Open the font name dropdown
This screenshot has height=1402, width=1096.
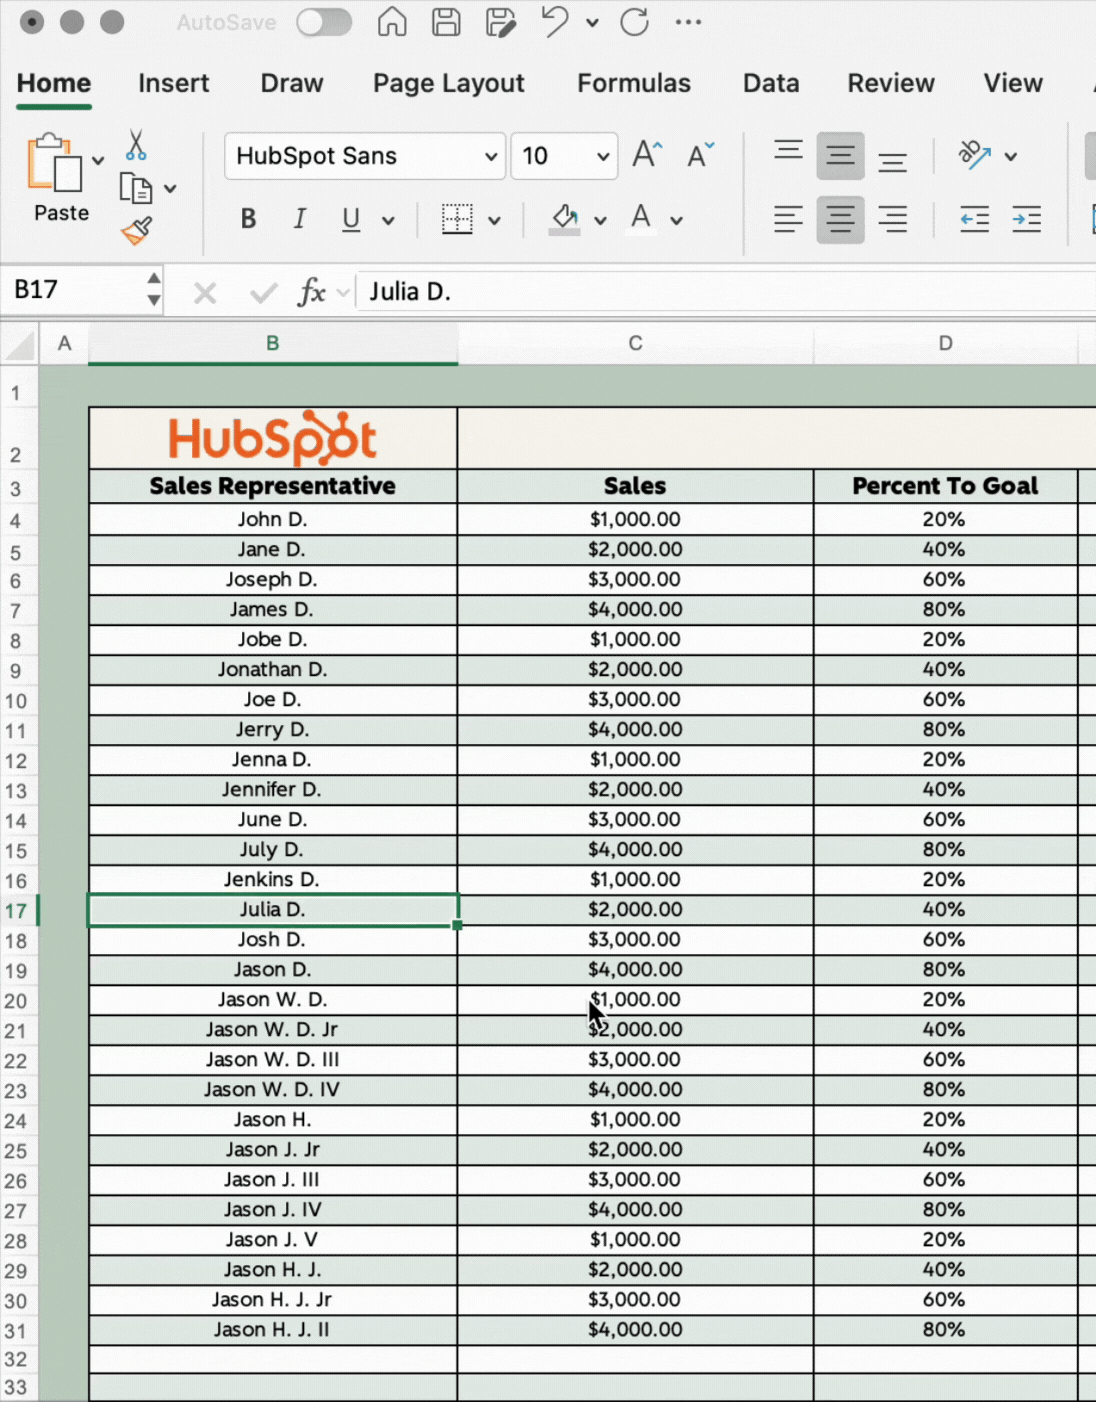point(490,156)
